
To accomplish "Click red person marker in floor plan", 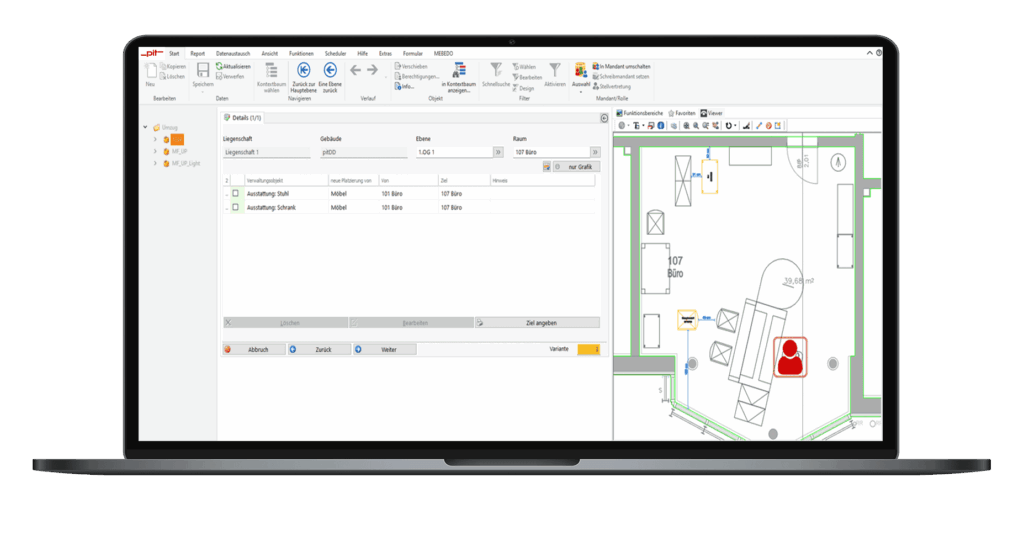I will pyautogui.click(x=791, y=357).
